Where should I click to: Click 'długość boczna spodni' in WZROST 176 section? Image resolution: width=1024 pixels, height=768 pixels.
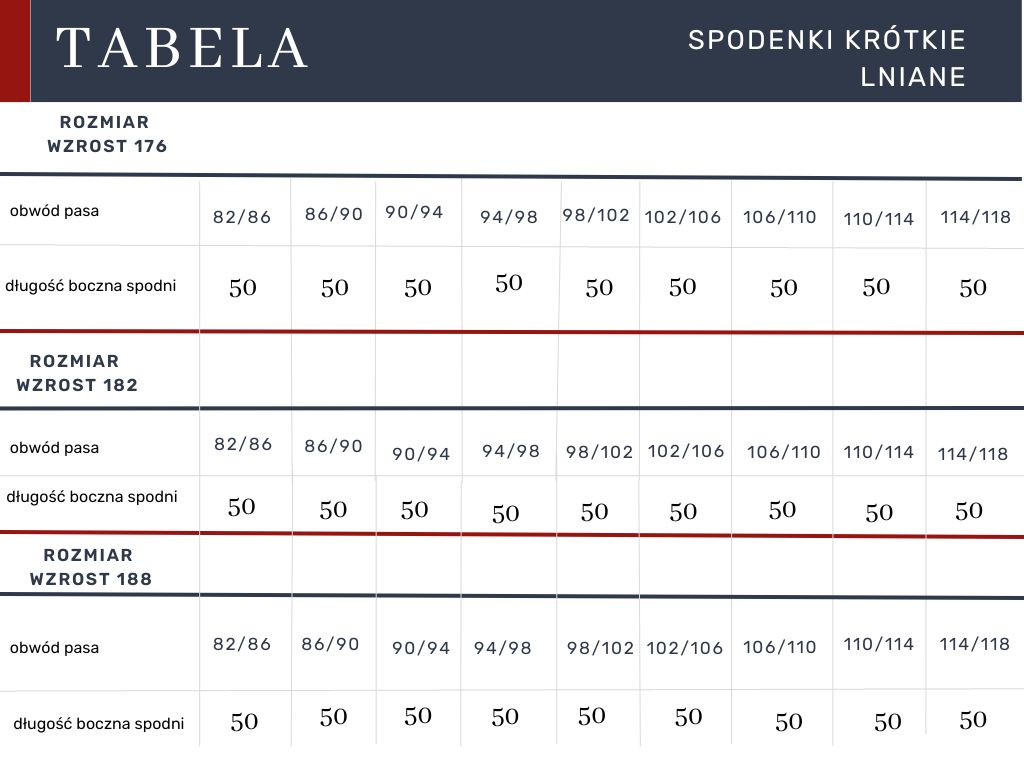[90, 286]
